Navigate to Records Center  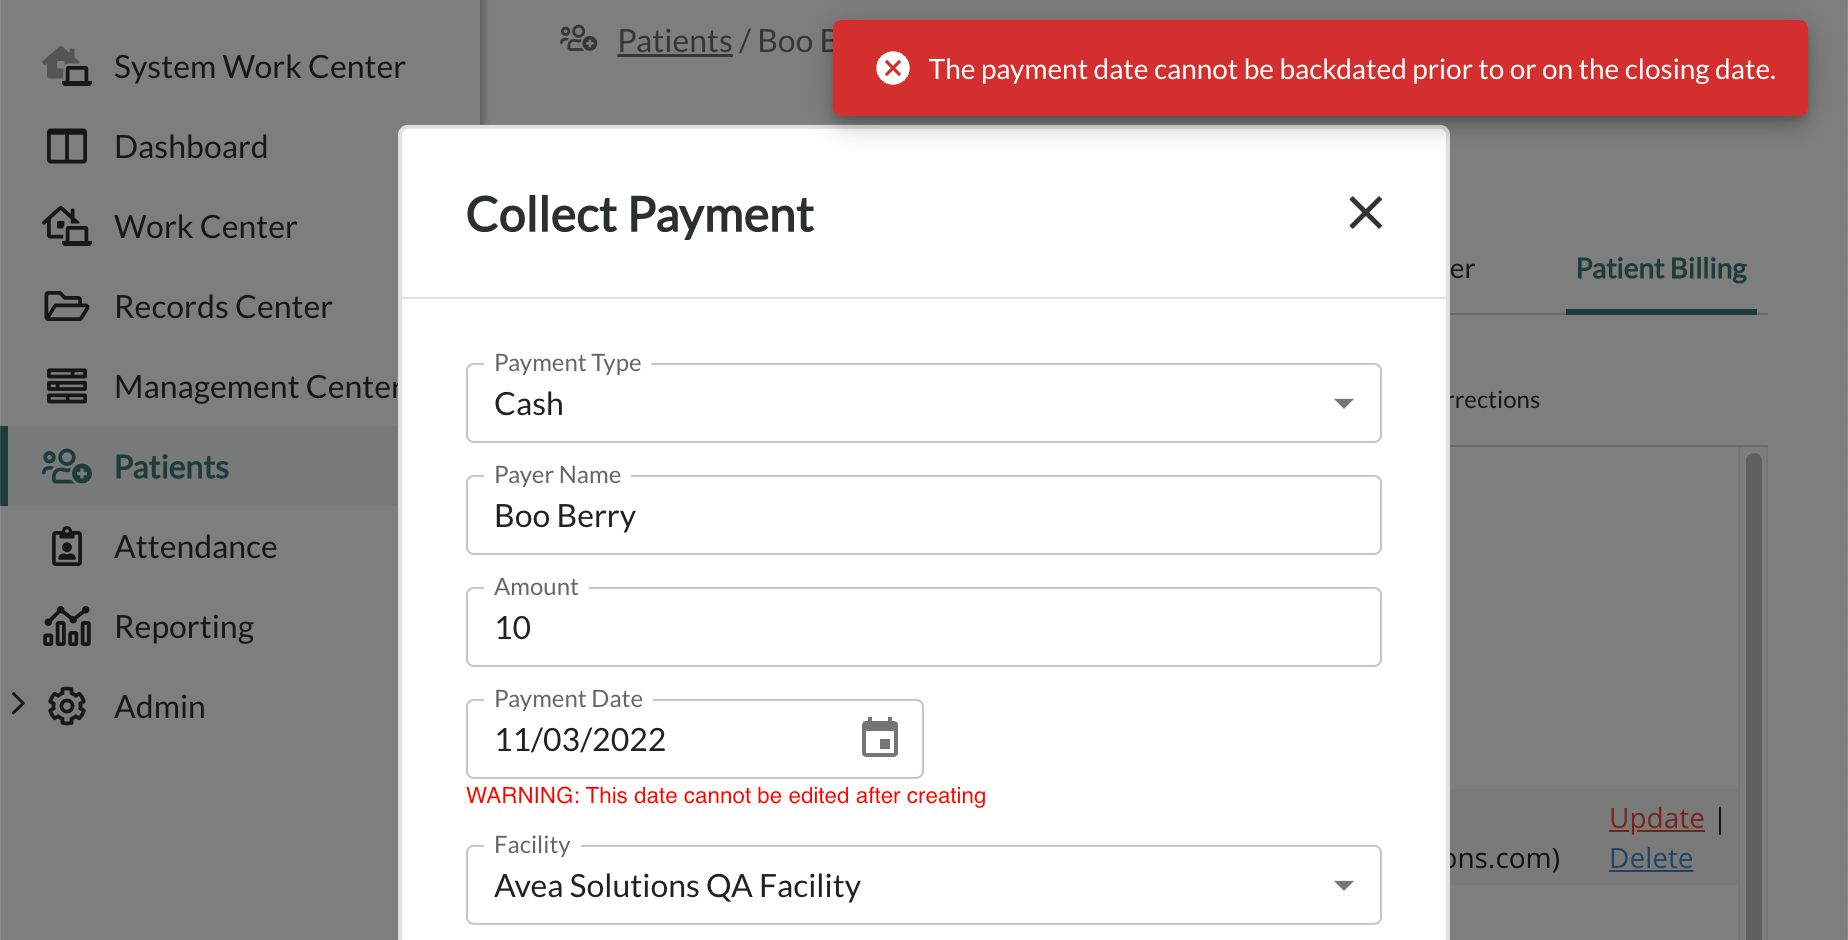pyautogui.click(x=223, y=307)
